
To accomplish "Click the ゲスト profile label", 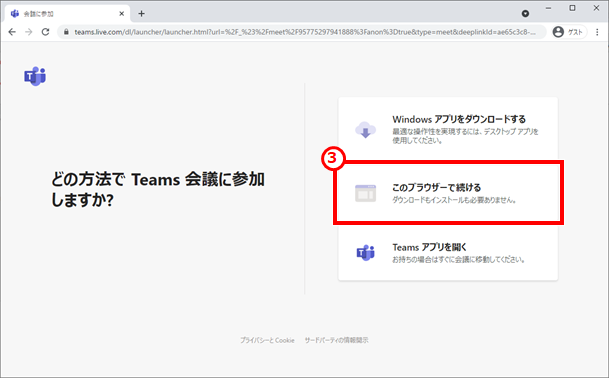I will 575,32.
